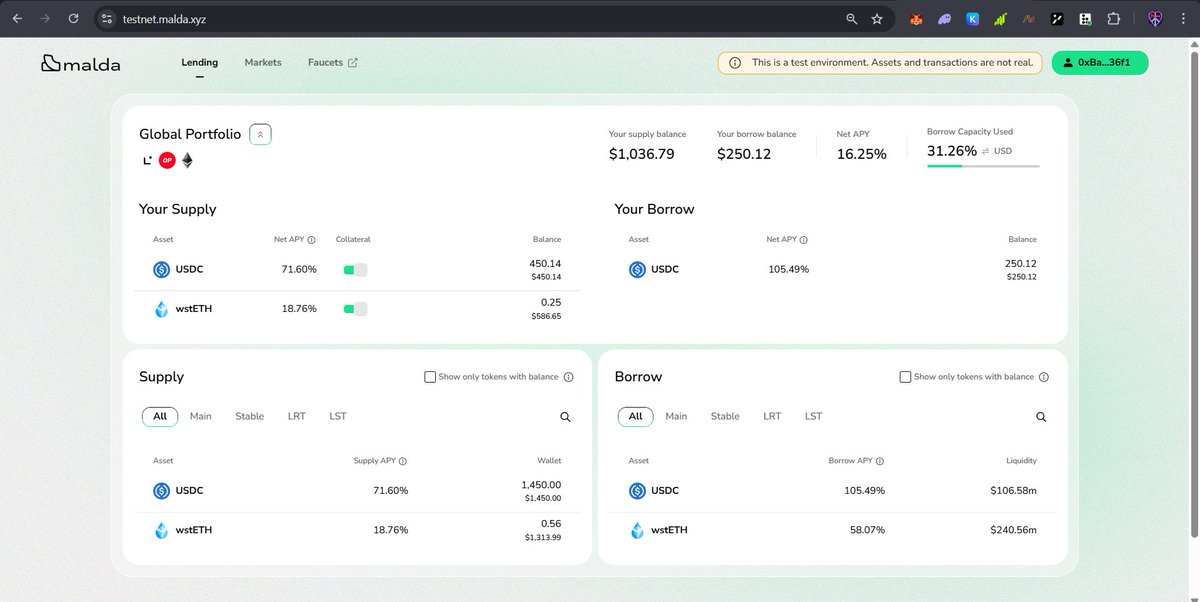Select the Stable filter in Supply panel
The width and height of the screenshot is (1200, 602).
click(x=250, y=416)
